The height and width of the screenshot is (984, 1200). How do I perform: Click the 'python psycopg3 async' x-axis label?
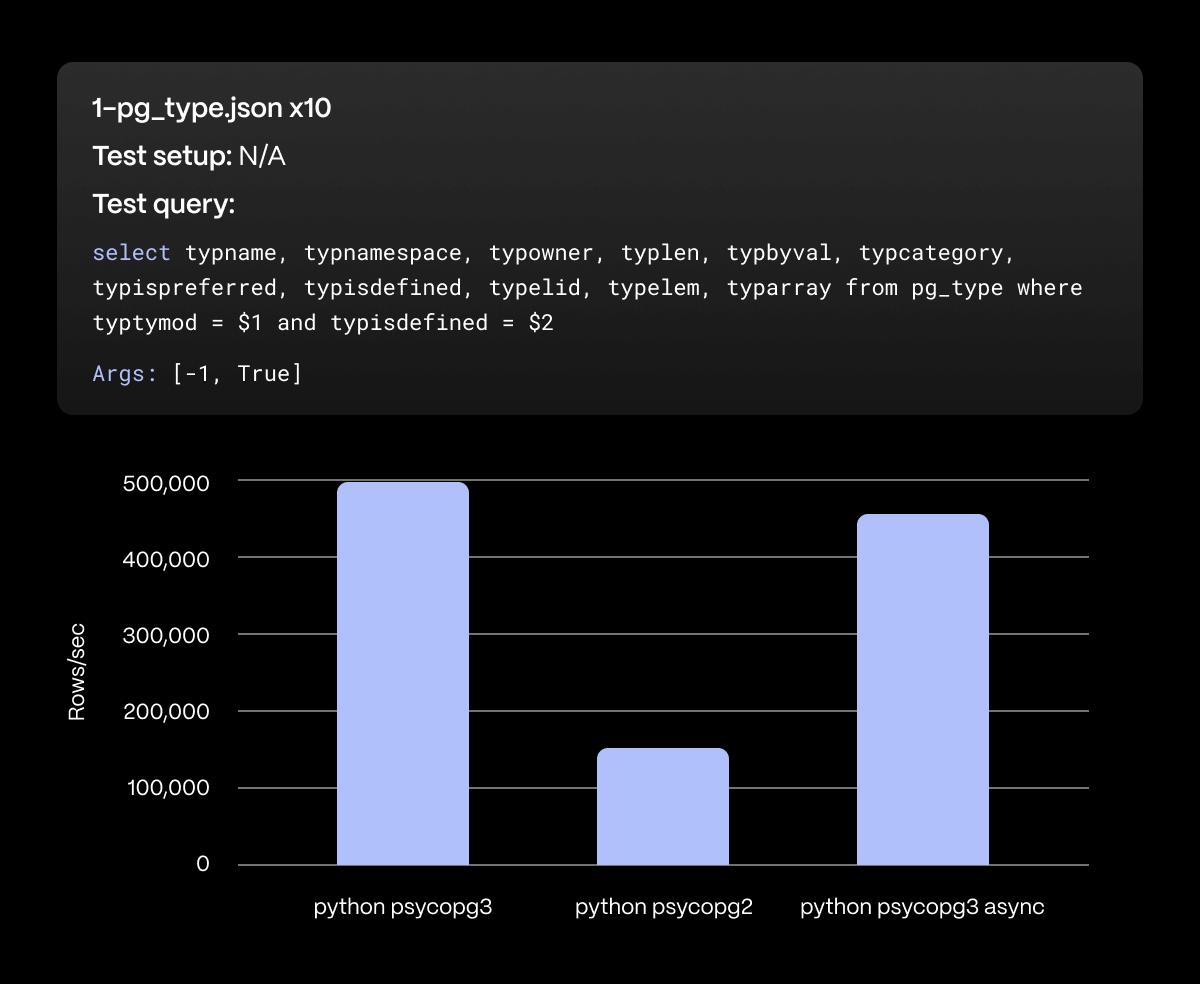(x=923, y=908)
